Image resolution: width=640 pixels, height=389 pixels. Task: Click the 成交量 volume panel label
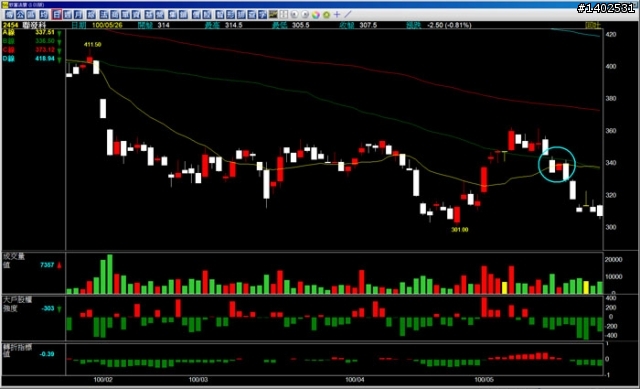tap(14, 256)
